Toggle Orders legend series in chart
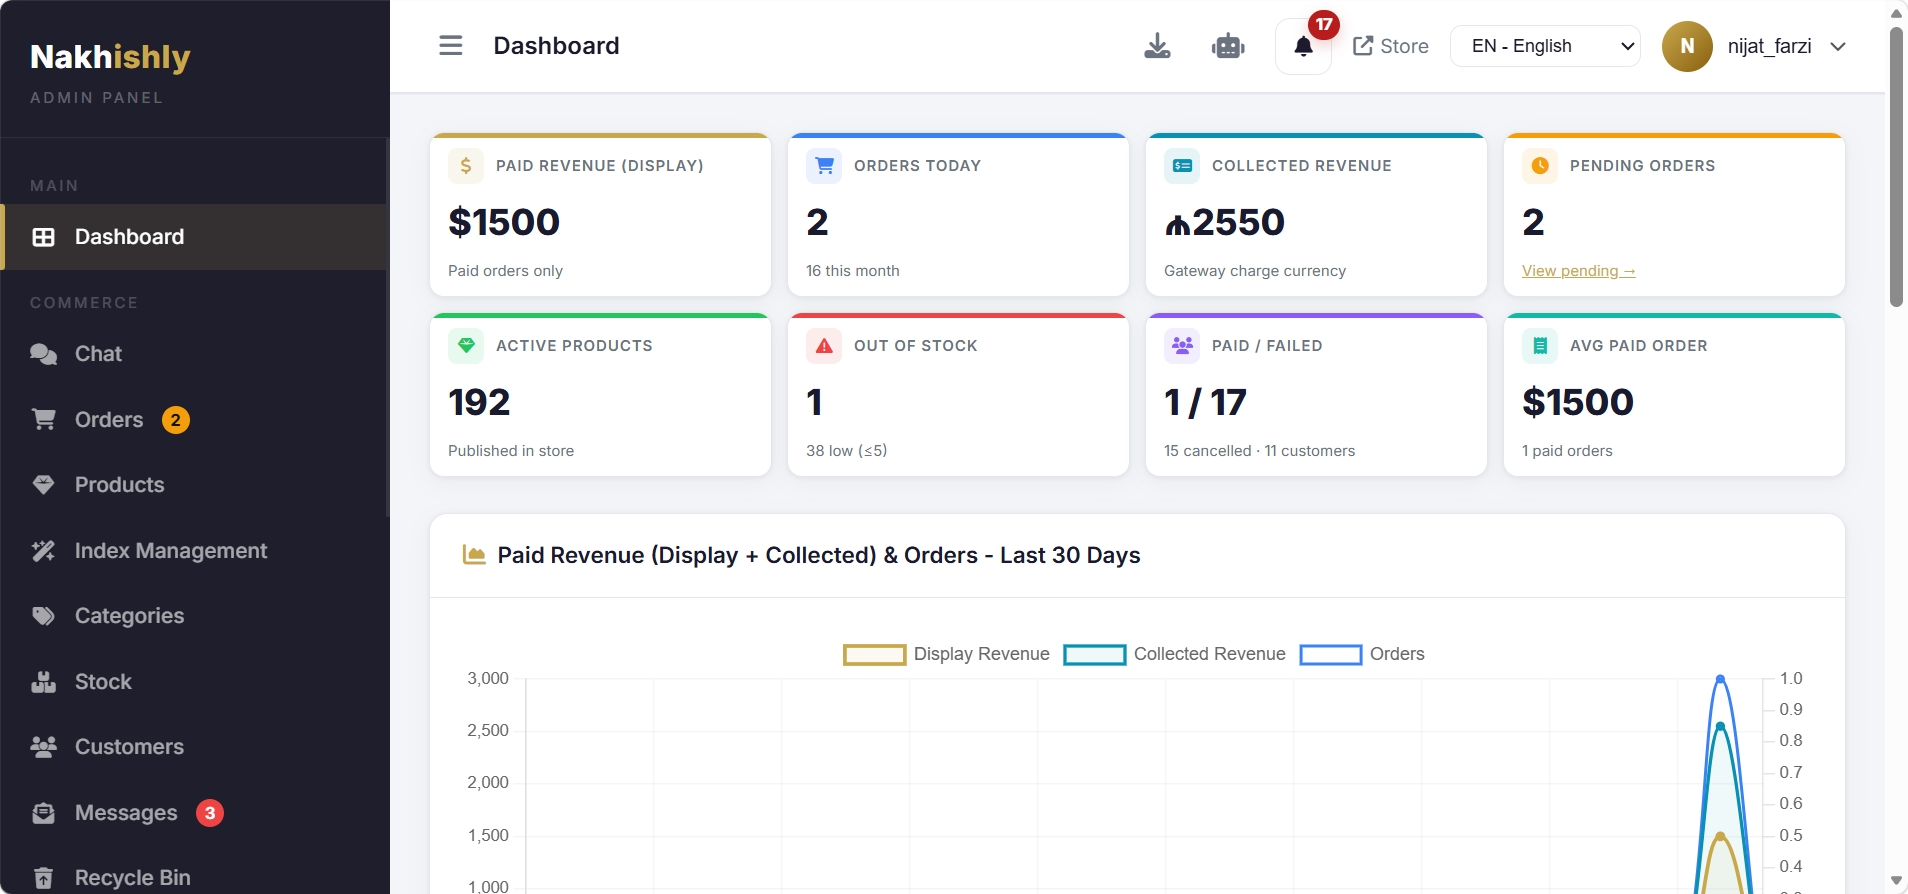This screenshot has height=894, width=1908. coord(1362,654)
